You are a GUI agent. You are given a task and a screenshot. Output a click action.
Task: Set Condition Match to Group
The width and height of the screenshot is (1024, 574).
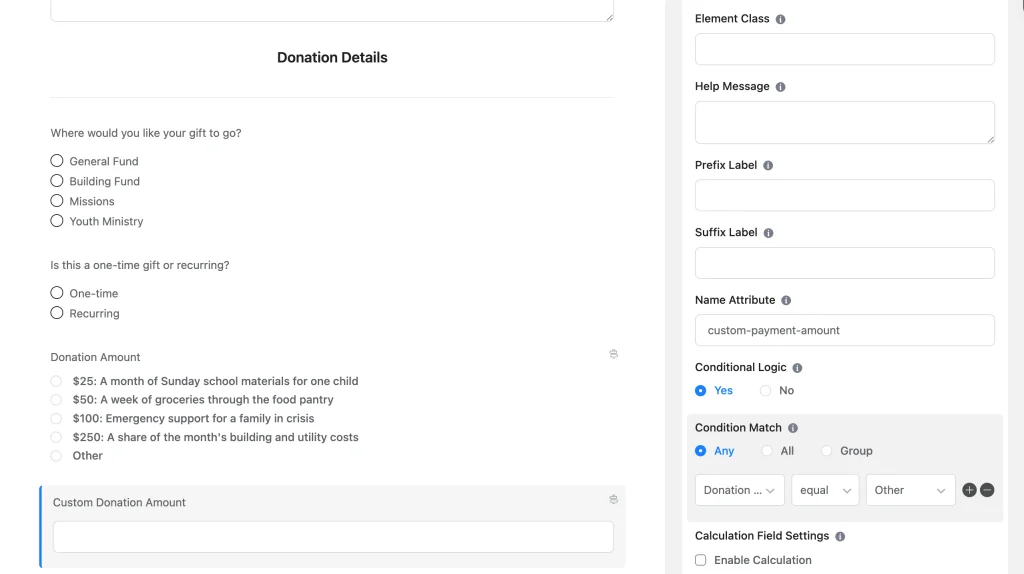pos(827,451)
